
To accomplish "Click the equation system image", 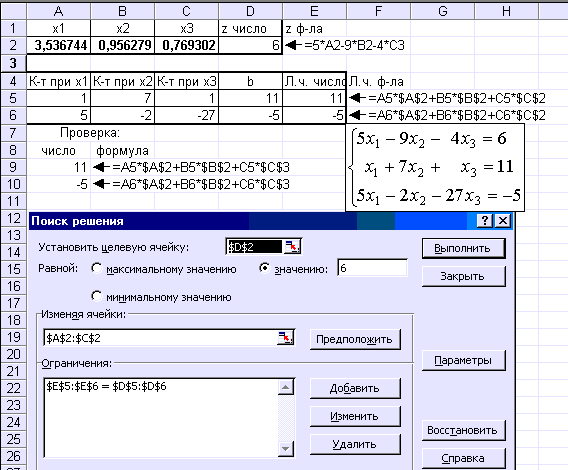I will 435,167.
